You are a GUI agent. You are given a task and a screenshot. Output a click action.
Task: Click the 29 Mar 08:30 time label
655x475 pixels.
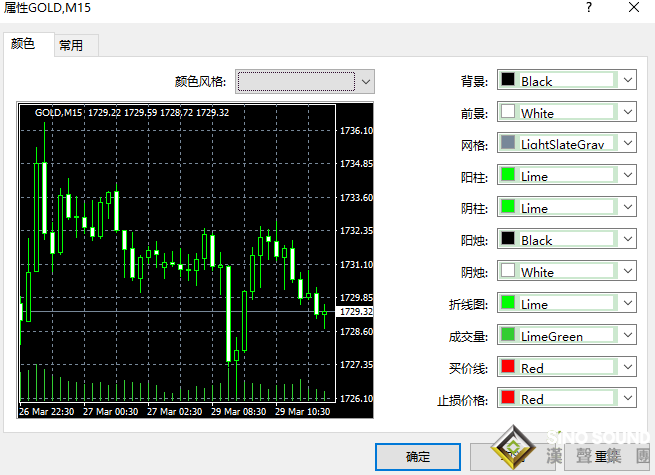click(x=239, y=412)
